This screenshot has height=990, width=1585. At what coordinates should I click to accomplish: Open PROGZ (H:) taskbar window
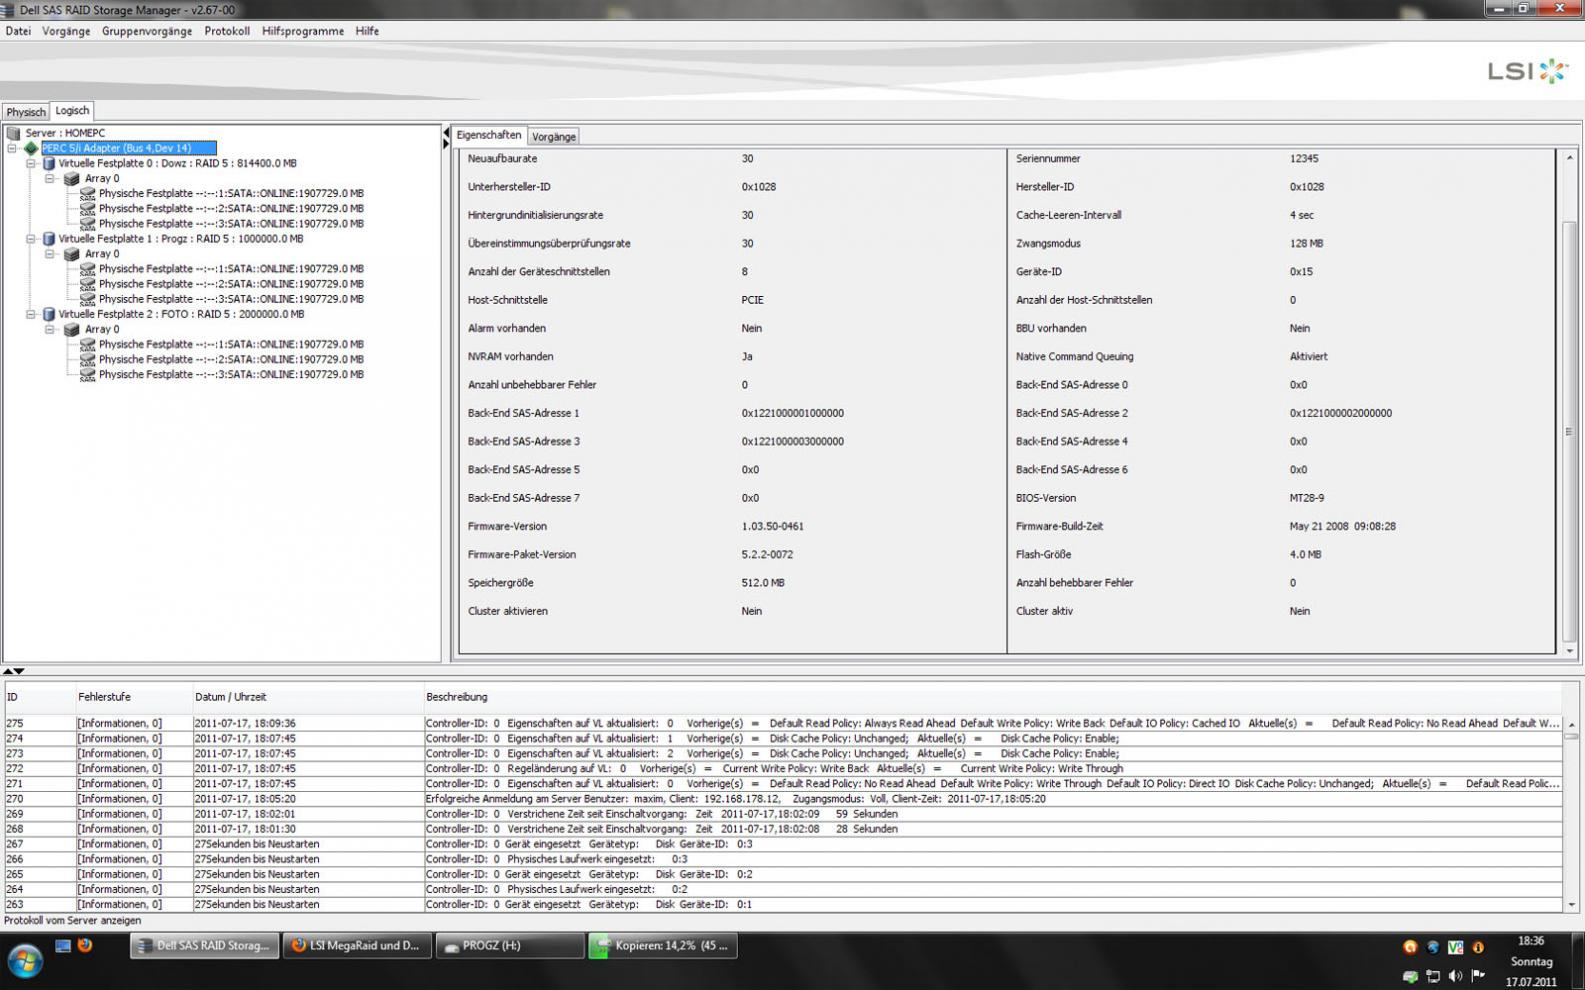[x=510, y=945]
